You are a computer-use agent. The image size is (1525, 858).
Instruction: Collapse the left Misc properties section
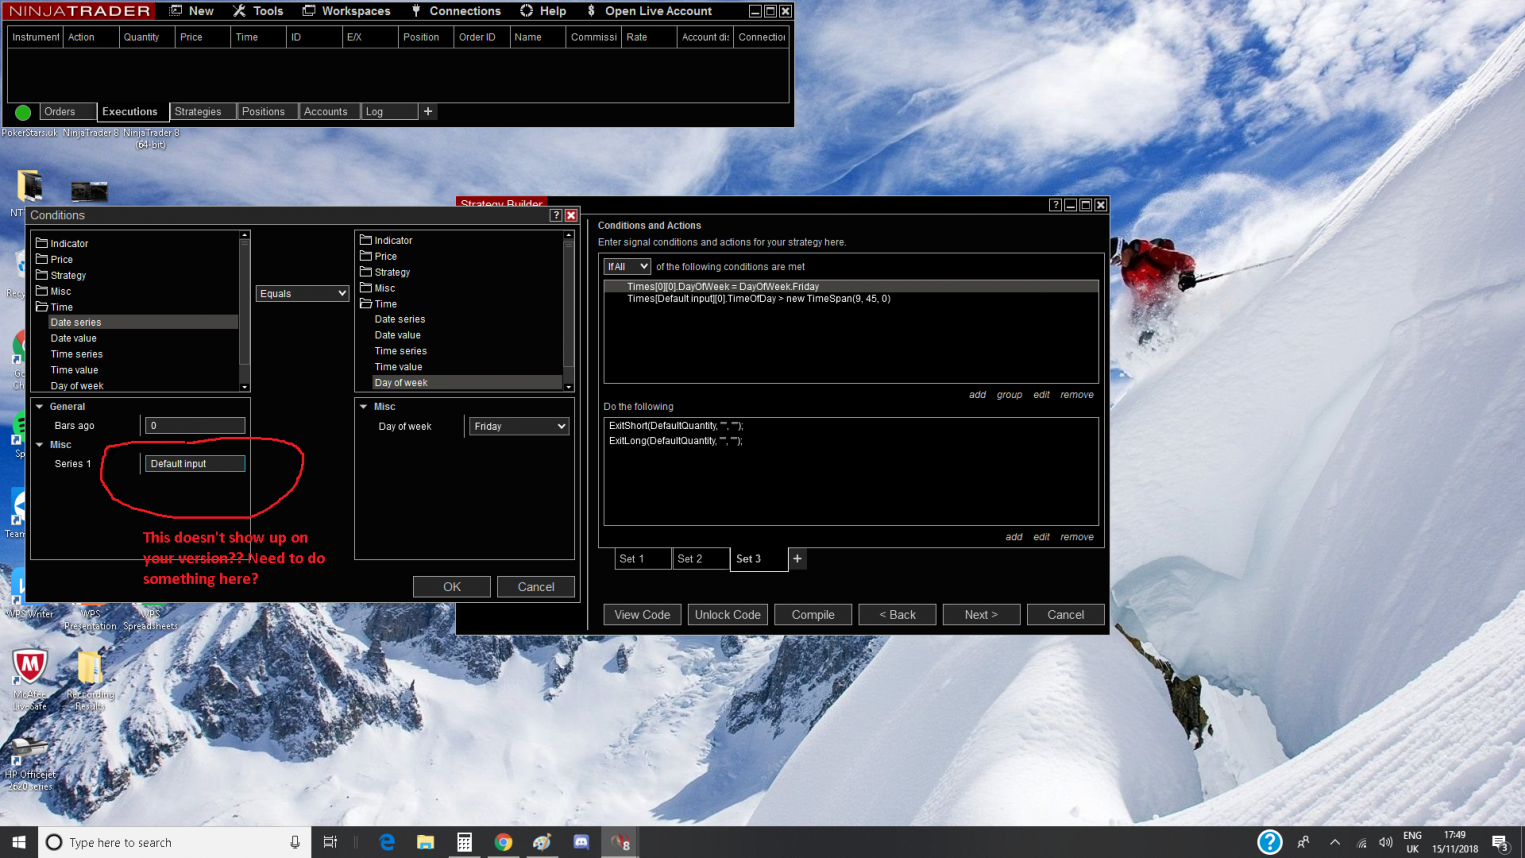pyautogui.click(x=40, y=445)
